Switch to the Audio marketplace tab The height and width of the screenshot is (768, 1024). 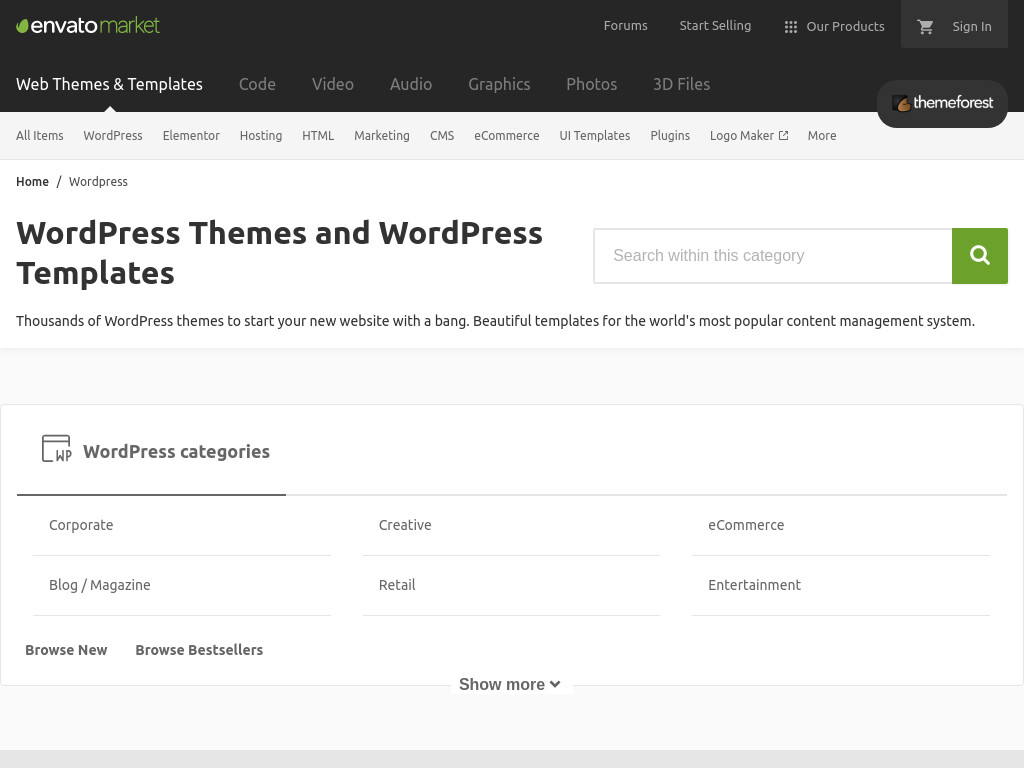(x=411, y=84)
